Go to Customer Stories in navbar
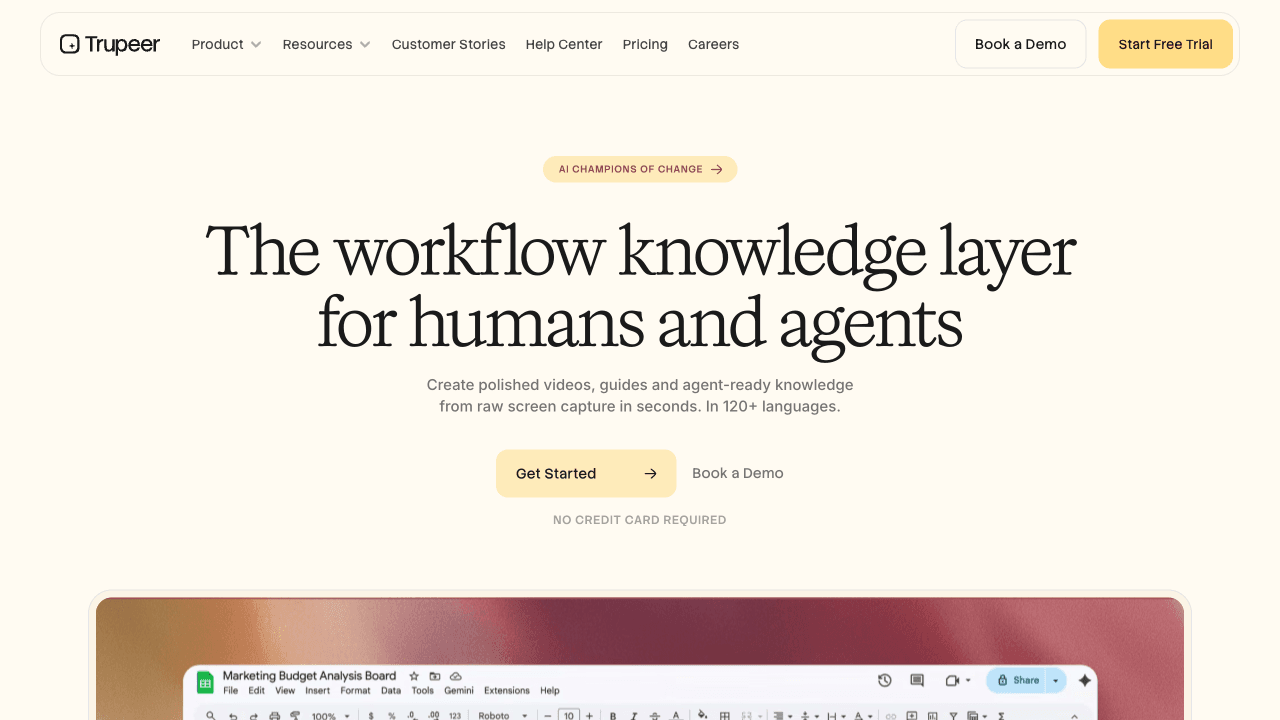1280x720 pixels. pos(449,44)
